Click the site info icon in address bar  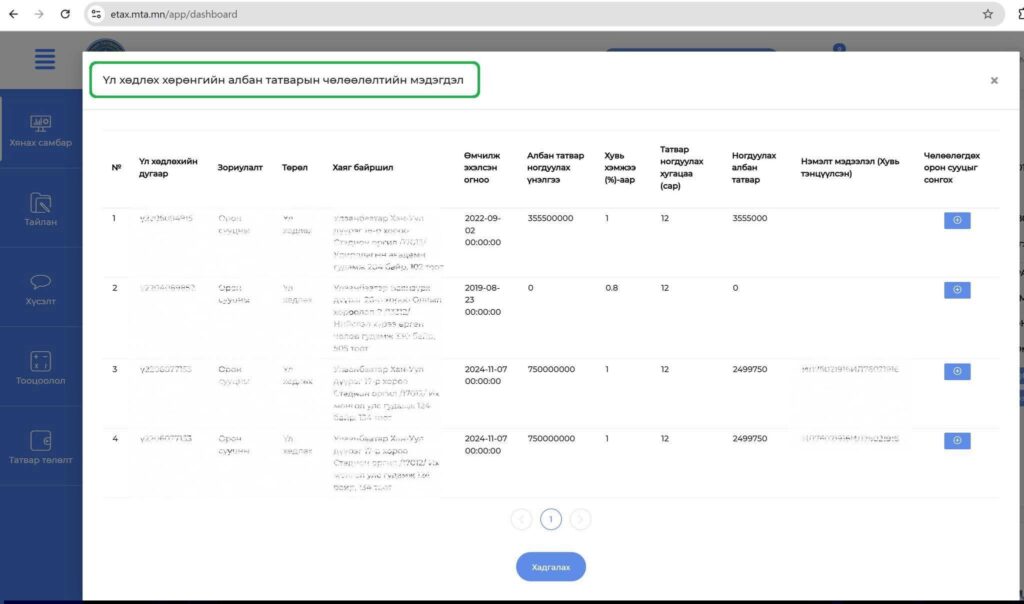click(x=97, y=15)
